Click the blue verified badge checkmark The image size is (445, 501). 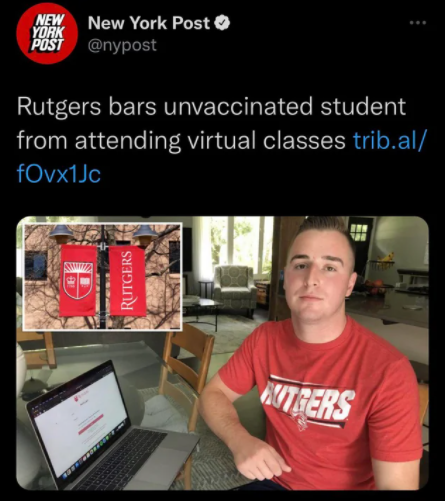click(x=222, y=23)
